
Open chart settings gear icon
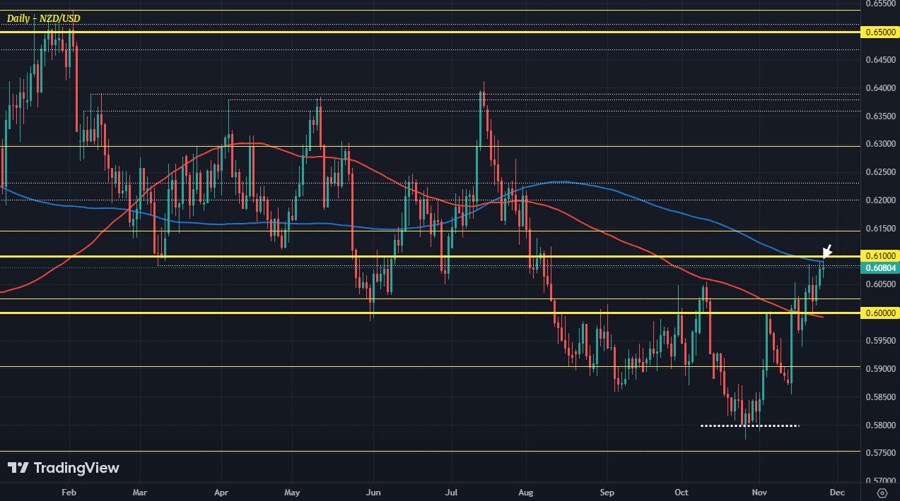pos(882,493)
